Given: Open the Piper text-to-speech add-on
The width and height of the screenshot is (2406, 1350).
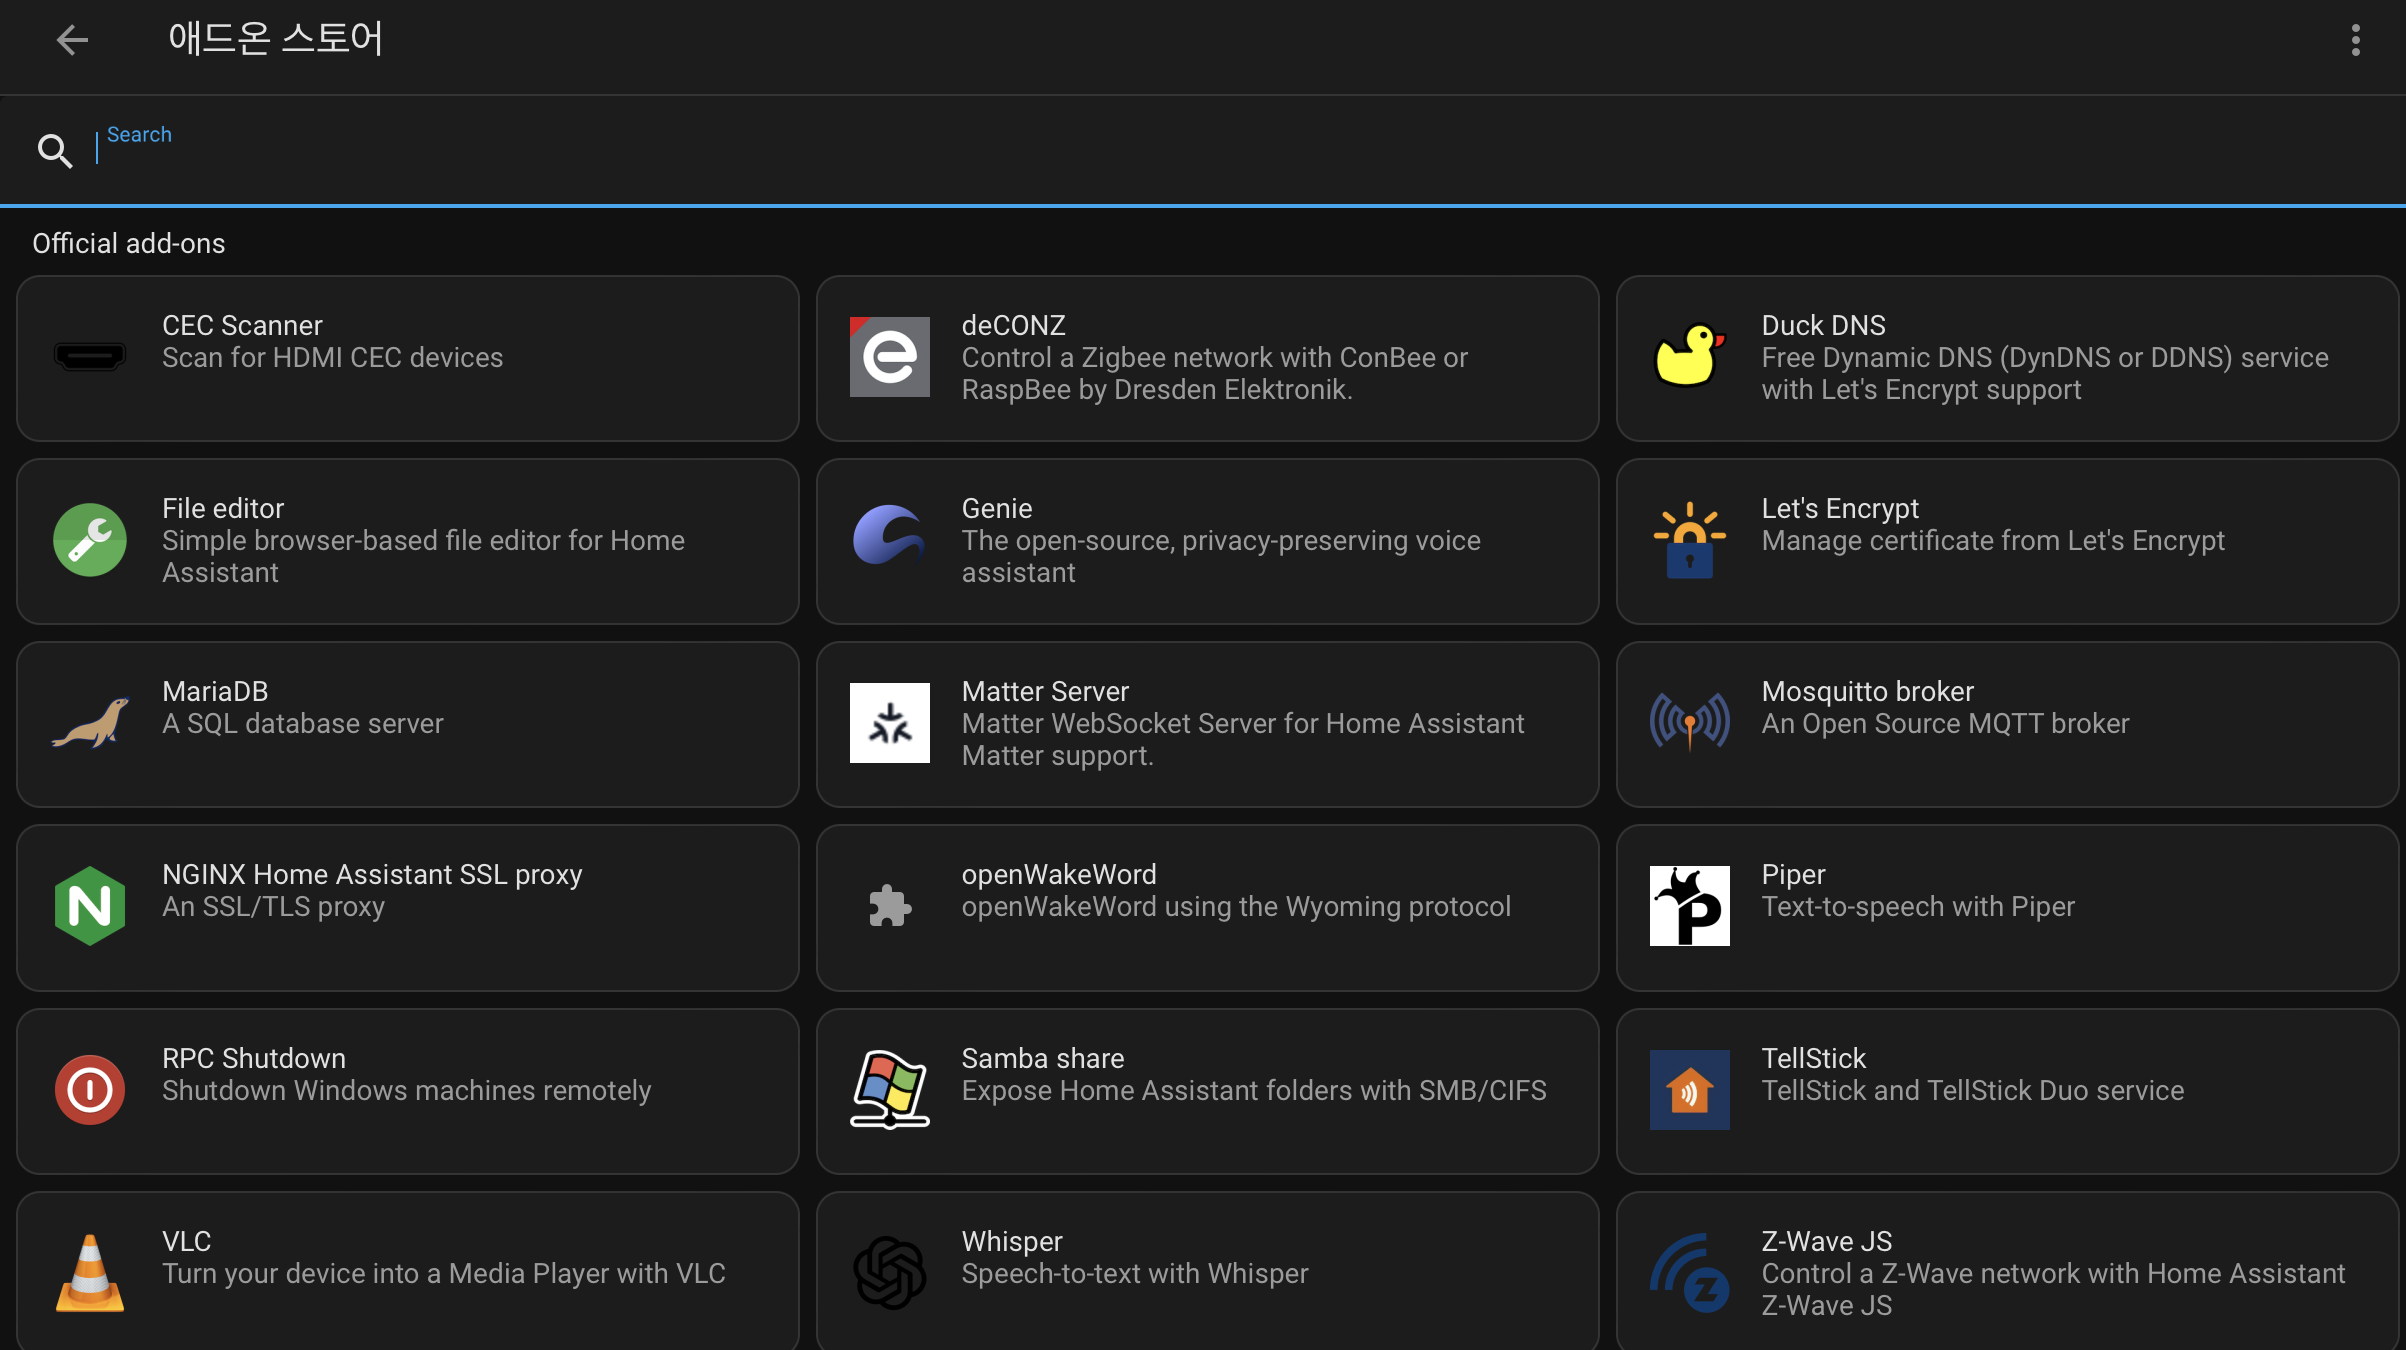Looking at the screenshot, I should point(2007,907).
